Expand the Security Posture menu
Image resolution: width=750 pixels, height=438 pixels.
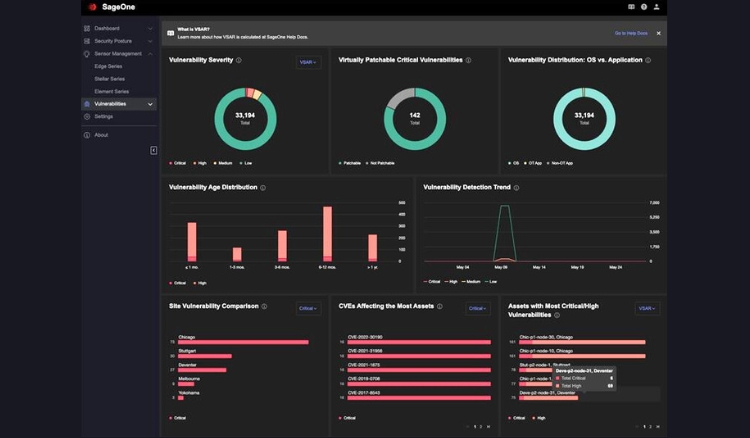click(118, 41)
